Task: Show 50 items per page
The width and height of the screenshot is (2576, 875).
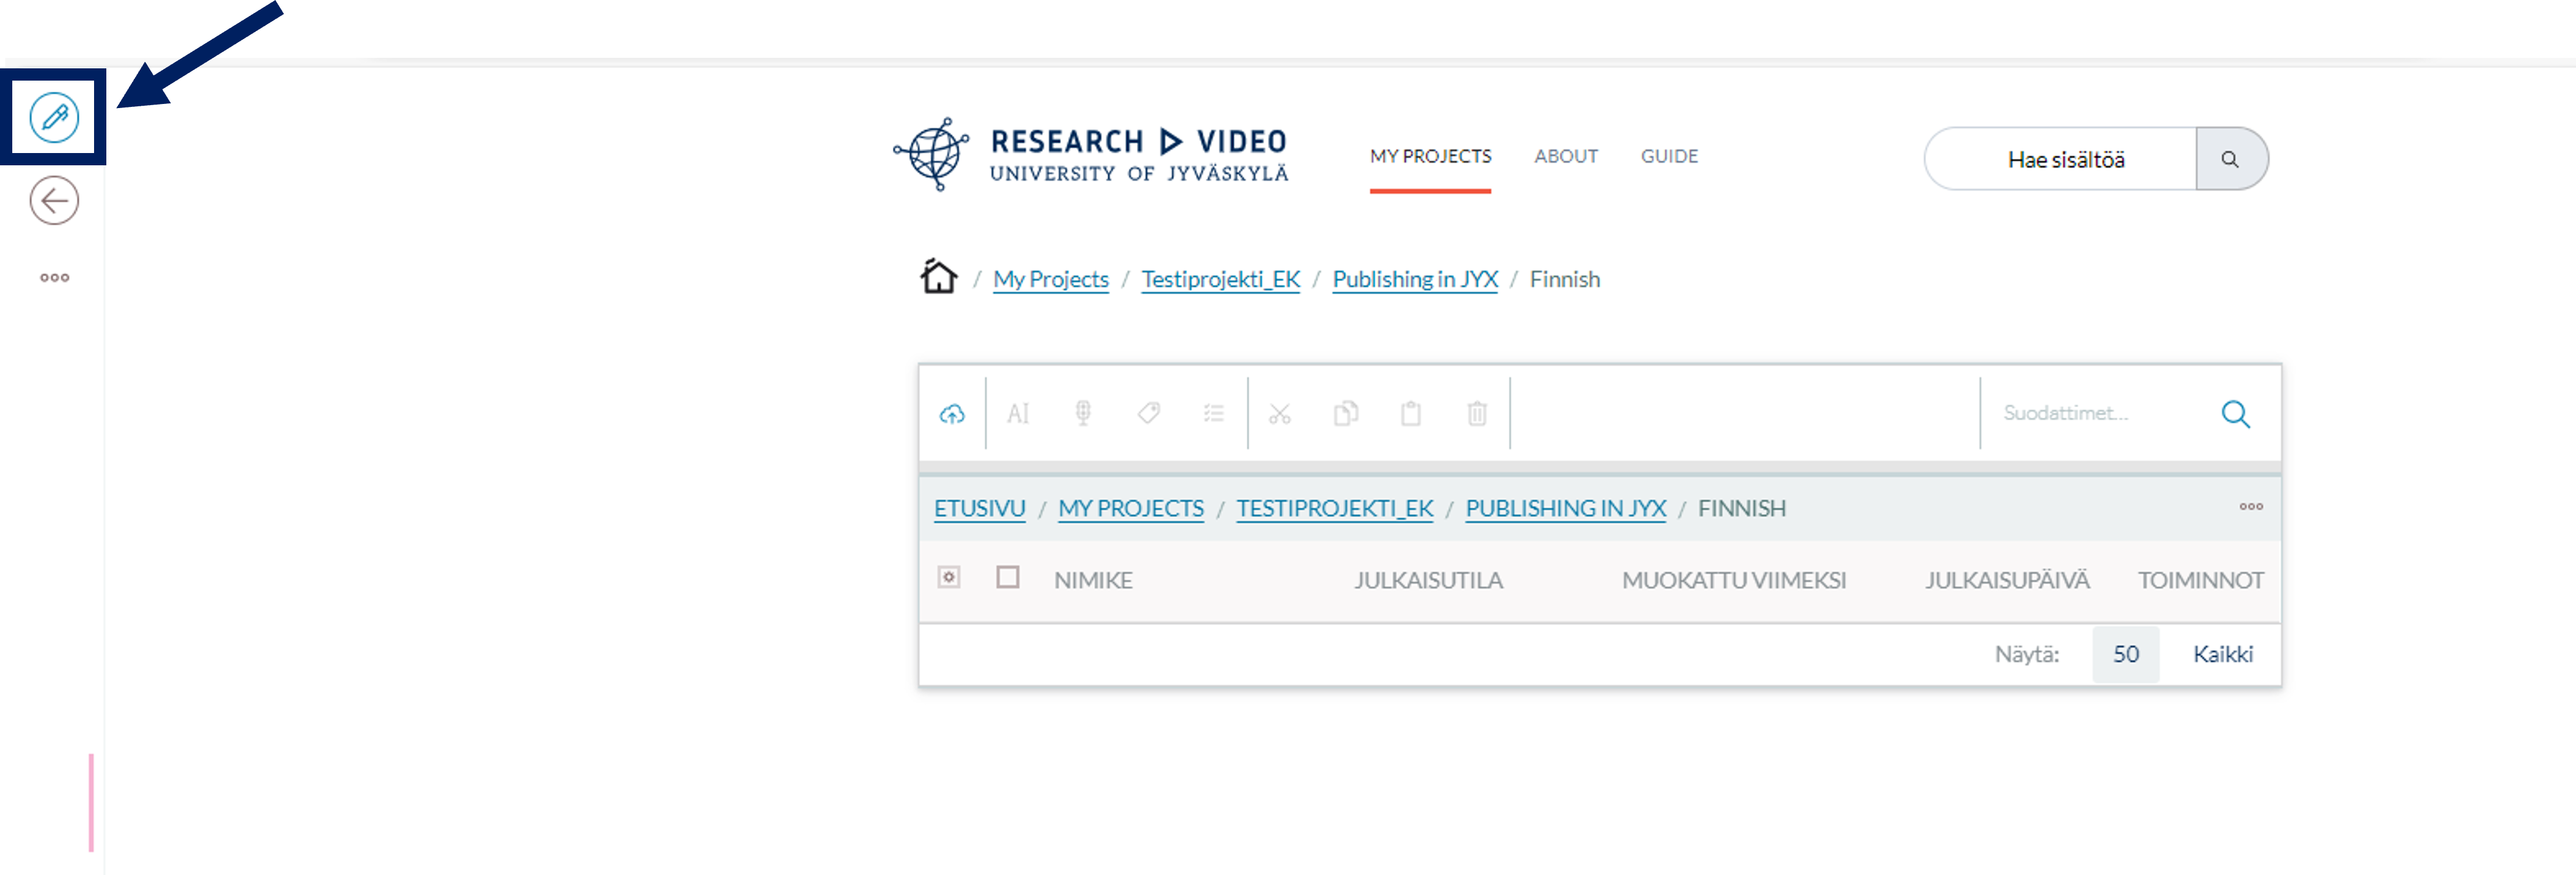Action: (x=2125, y=654)
